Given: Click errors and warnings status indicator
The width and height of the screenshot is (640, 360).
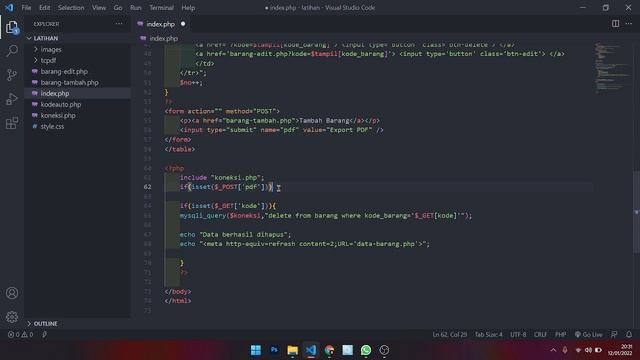Looking at the screenshot, I should click(x=20, y=334).
